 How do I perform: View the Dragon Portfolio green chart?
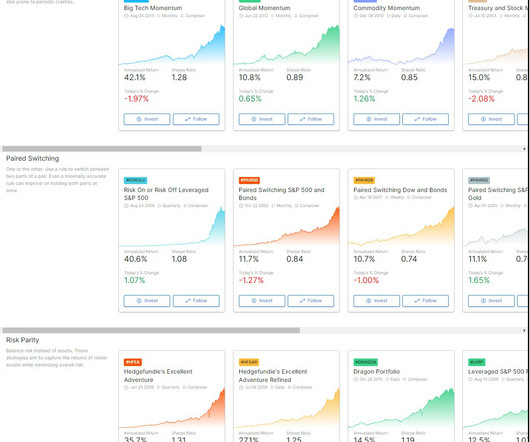[x=401, y=409]
